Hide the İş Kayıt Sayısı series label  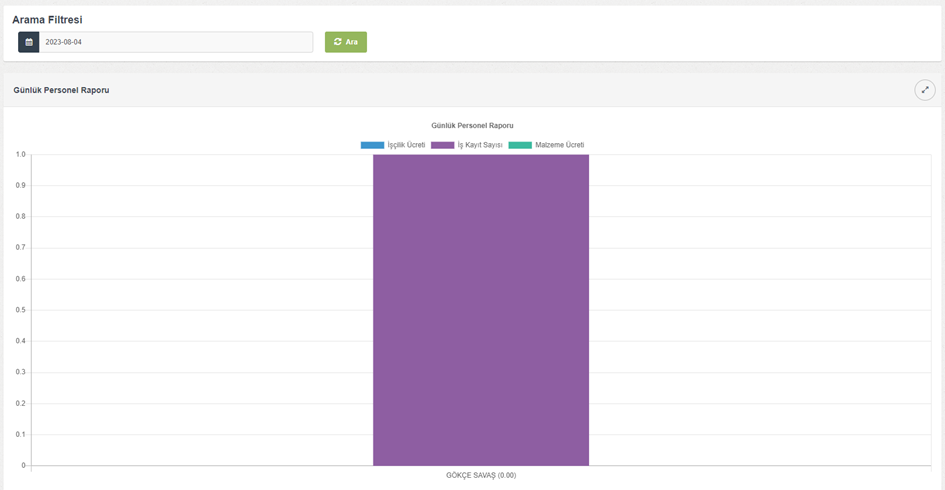(480, 145)
